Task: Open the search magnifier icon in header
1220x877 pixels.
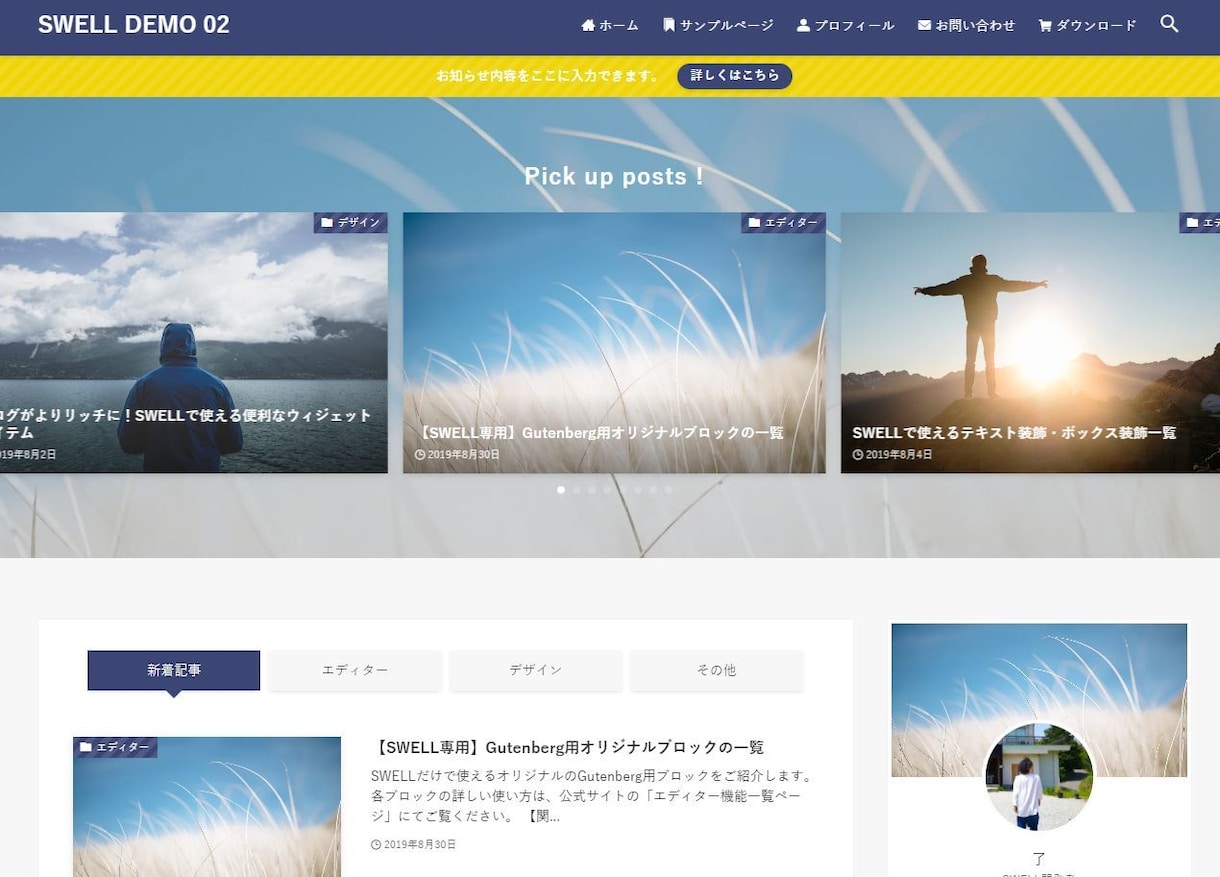Action: pos(1169,24)
